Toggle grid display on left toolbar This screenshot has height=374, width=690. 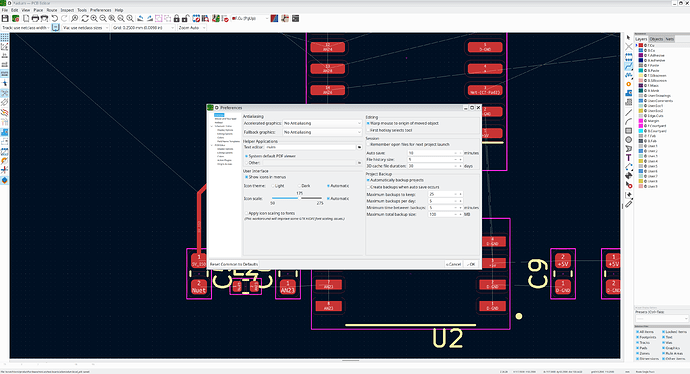pos(4,37)
